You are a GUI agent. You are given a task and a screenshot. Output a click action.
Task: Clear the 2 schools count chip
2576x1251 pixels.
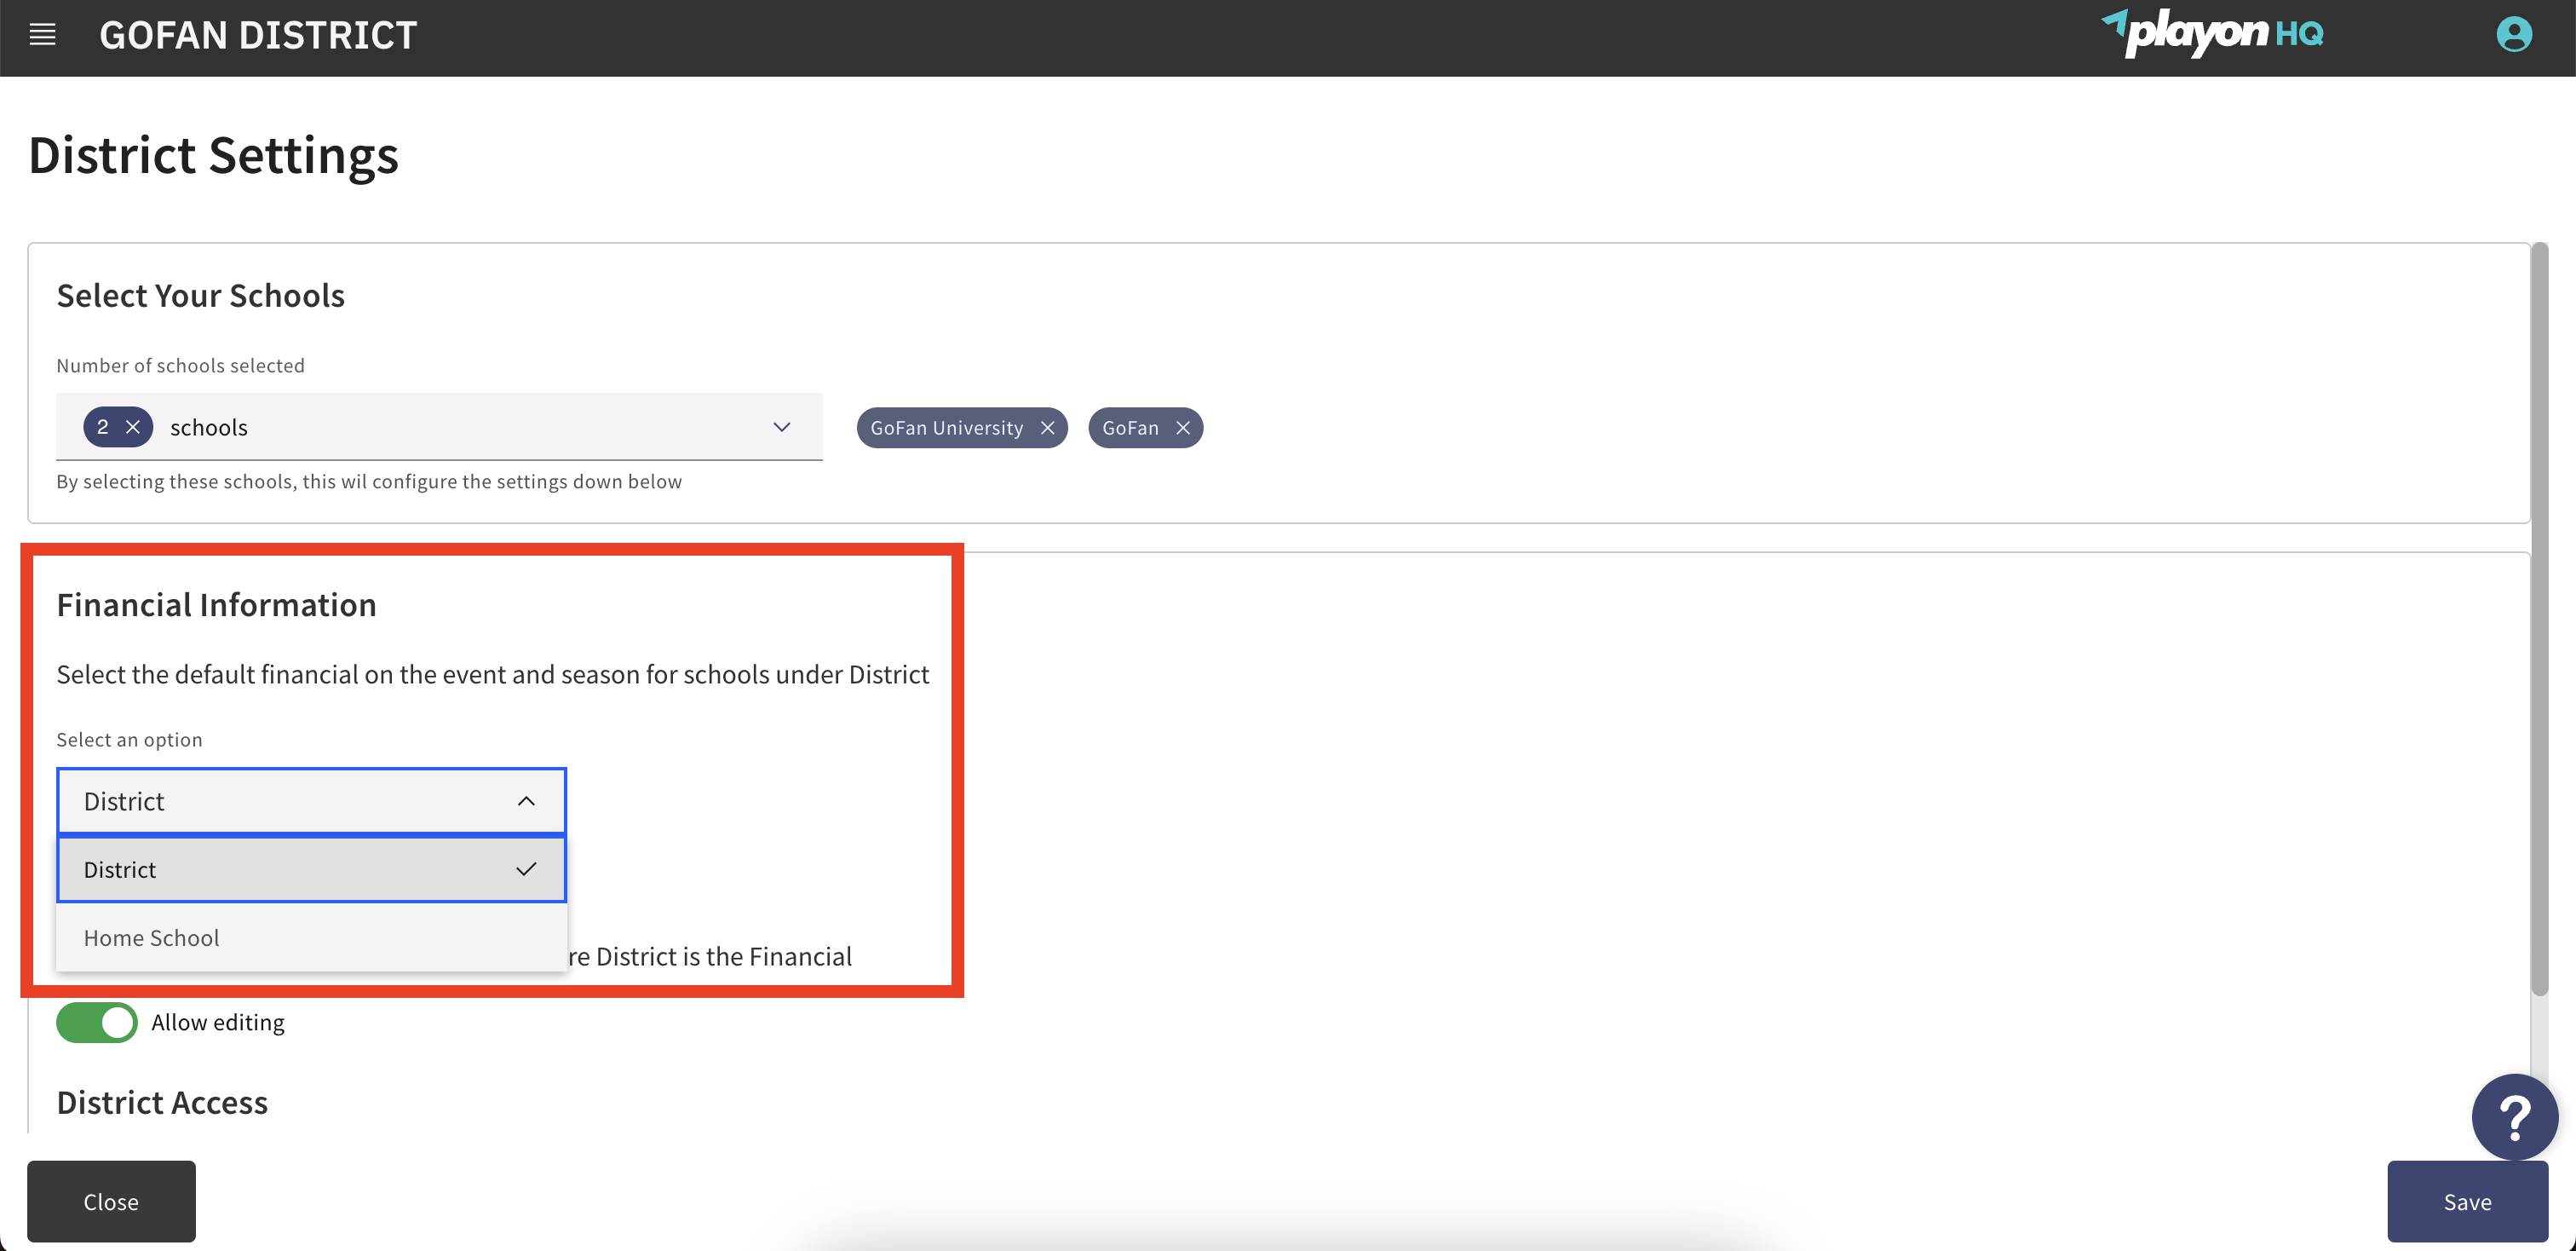point(133,427)
